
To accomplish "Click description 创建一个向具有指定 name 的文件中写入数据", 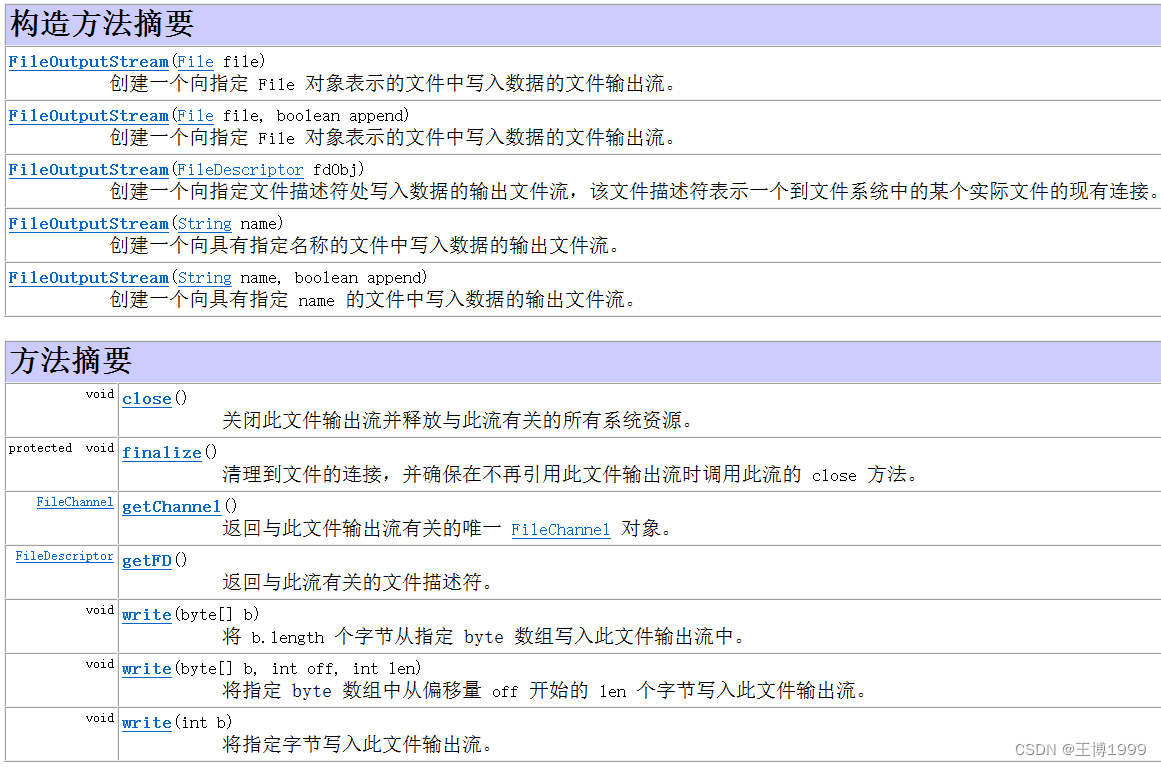I will [x=373, y=300].
